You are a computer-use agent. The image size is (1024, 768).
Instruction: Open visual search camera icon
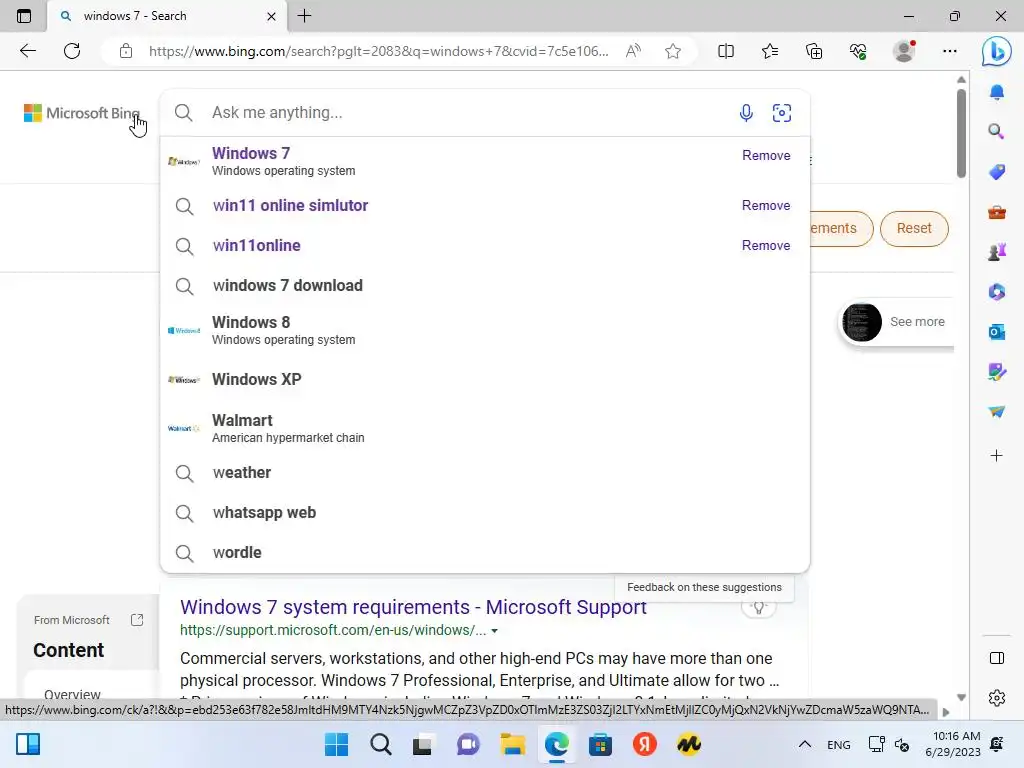782,113
